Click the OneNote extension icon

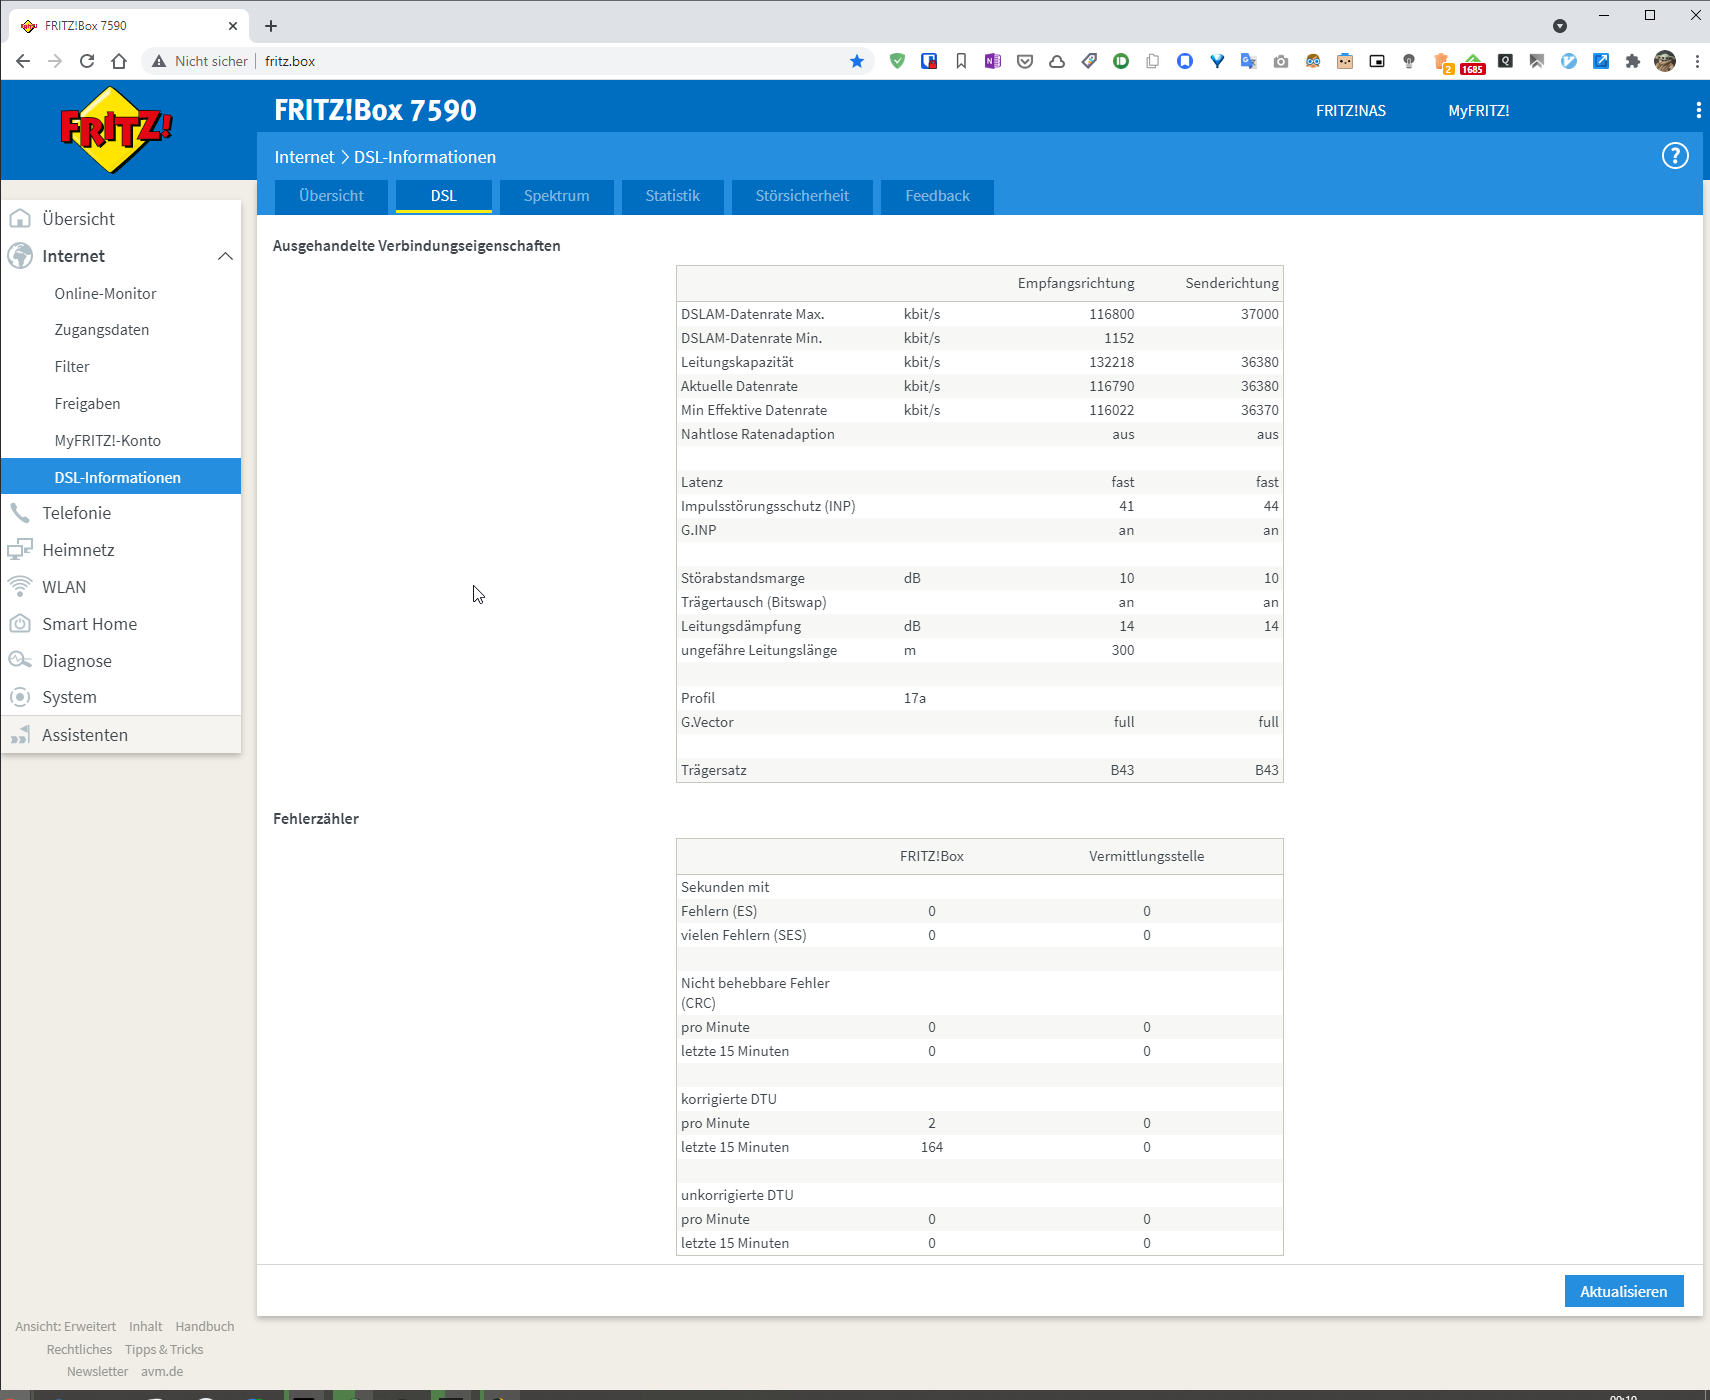click(993, 61)
